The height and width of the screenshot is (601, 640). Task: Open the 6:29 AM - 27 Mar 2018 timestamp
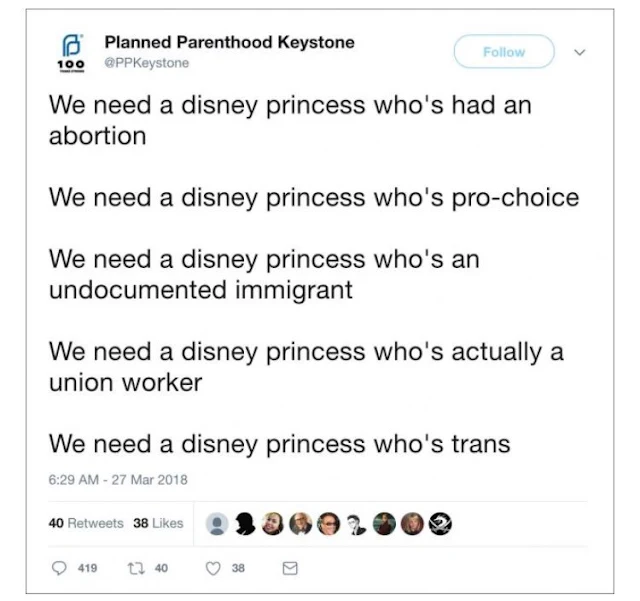pos(118,479)
